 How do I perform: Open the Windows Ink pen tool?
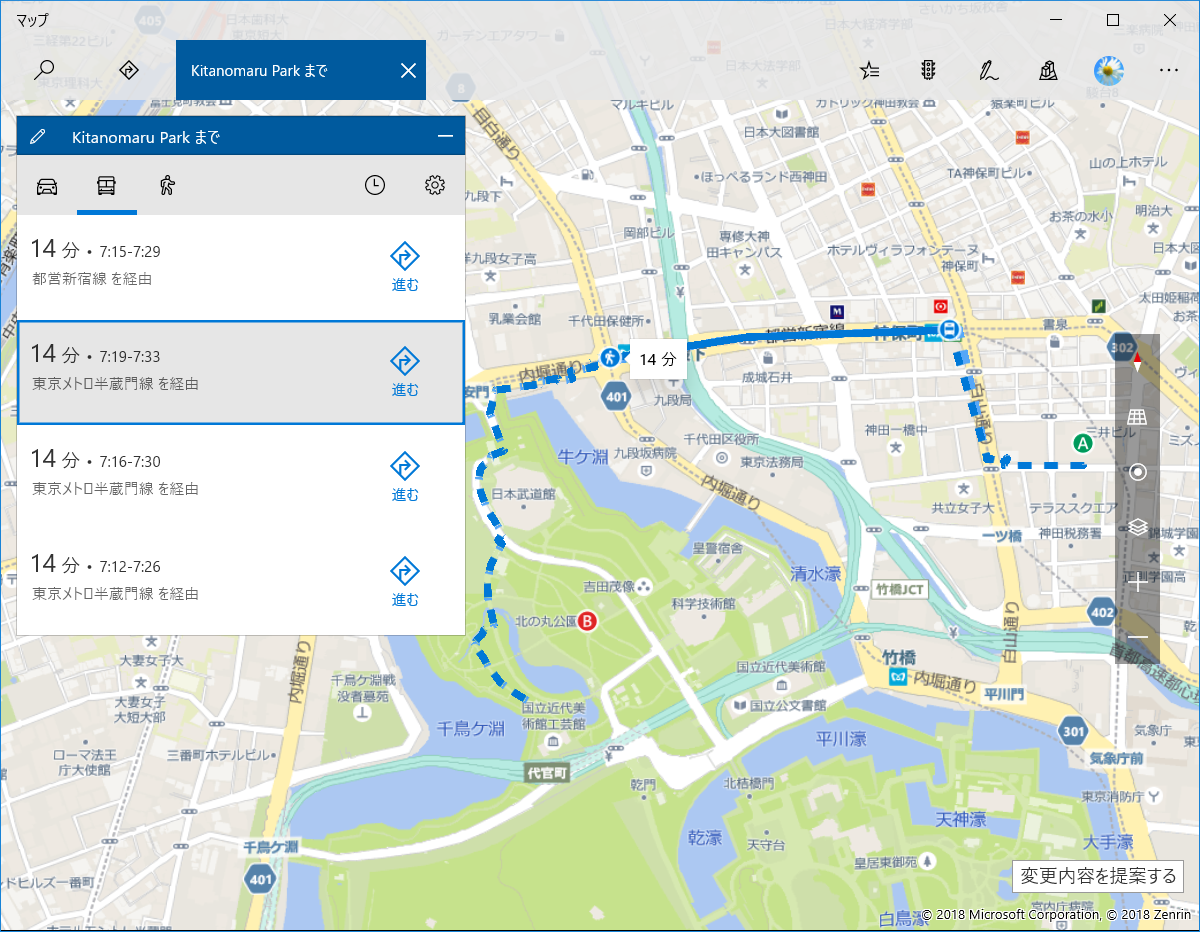tap(988, 70)
